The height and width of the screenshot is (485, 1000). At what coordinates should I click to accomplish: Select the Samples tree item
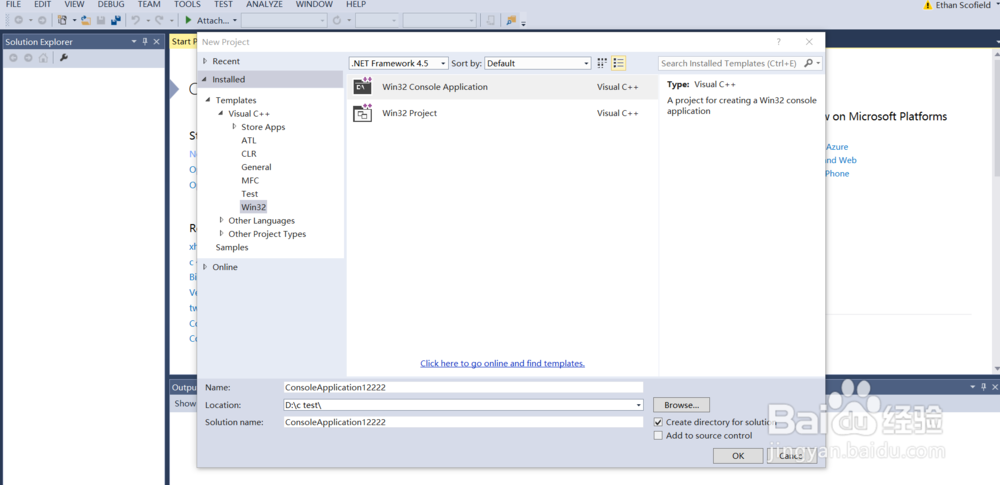(232, 247)
